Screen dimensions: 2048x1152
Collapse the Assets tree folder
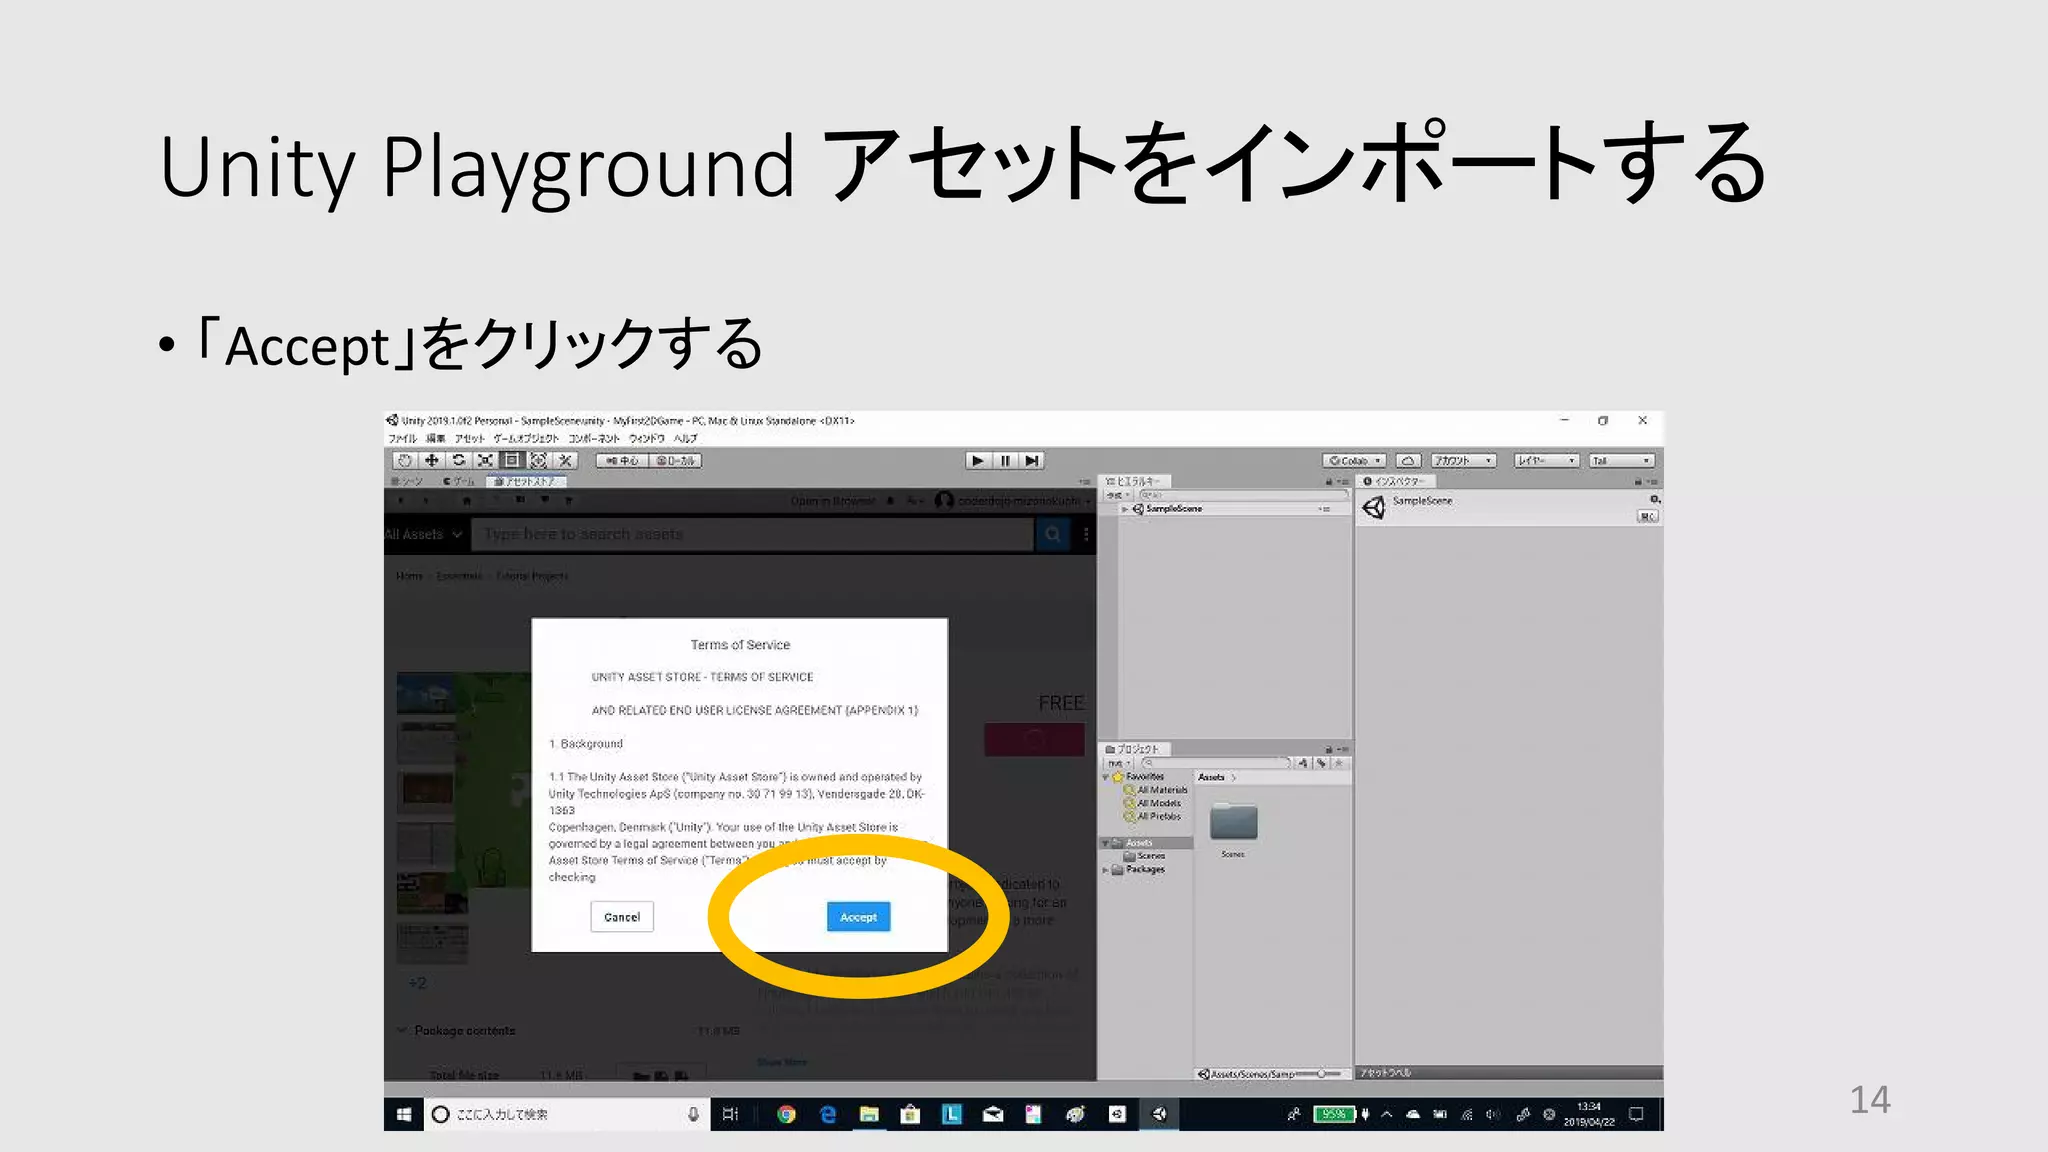[x=1106, y=843]
